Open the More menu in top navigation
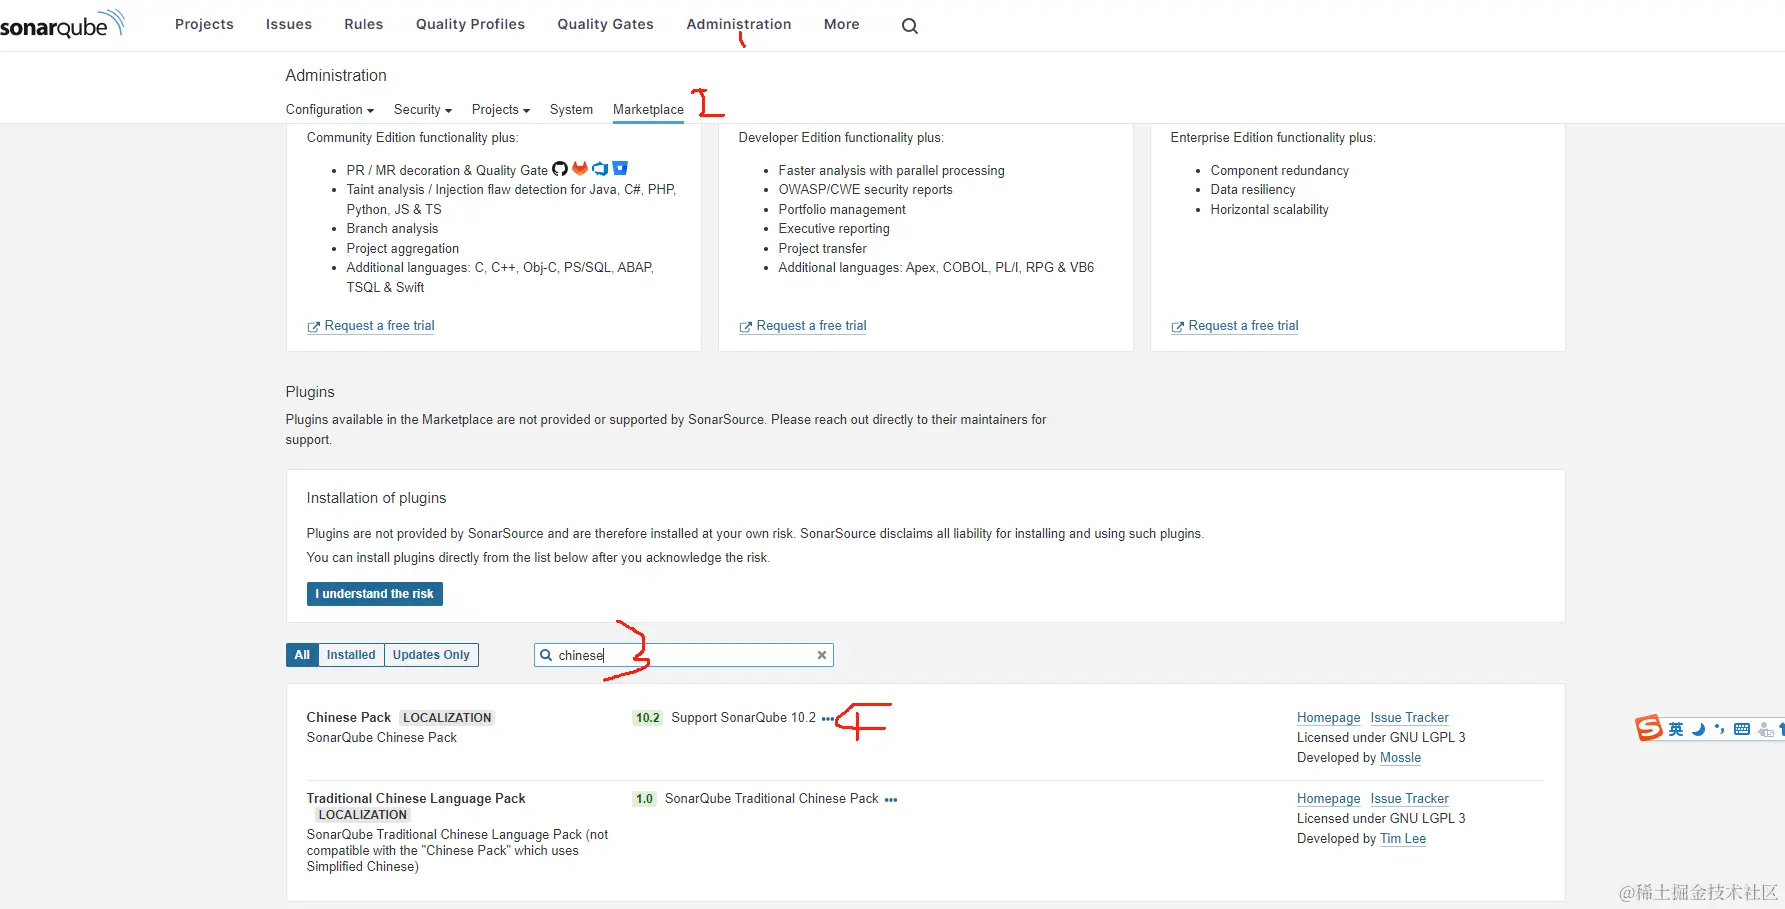 842,24
